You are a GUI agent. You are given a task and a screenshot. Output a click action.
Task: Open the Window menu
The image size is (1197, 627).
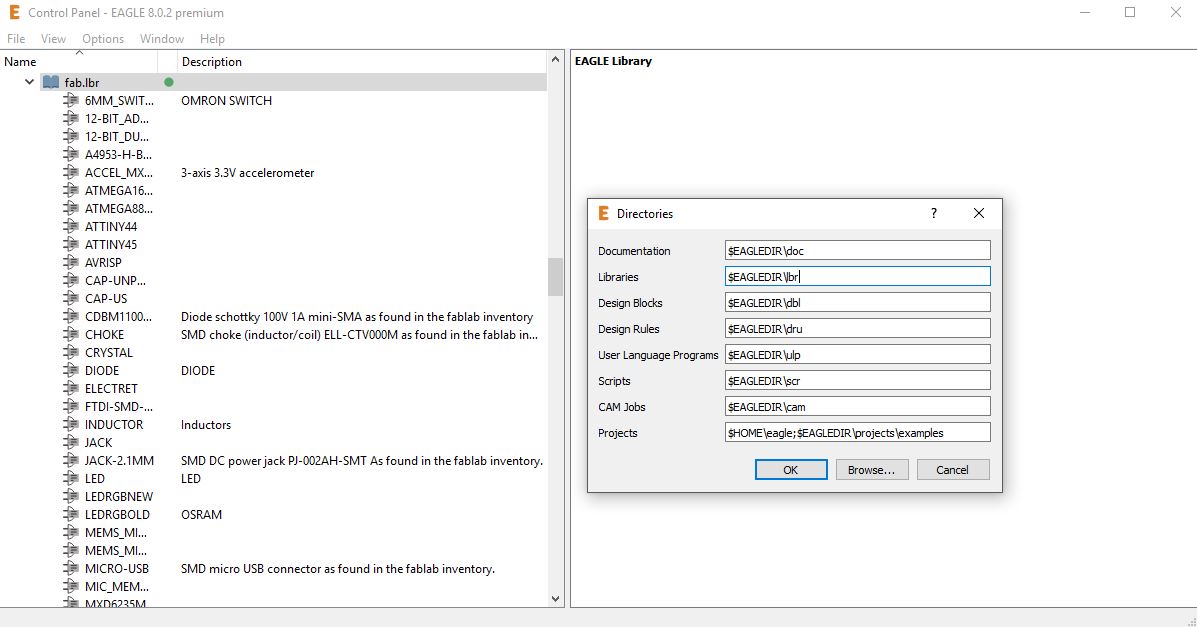coord(162,38)
